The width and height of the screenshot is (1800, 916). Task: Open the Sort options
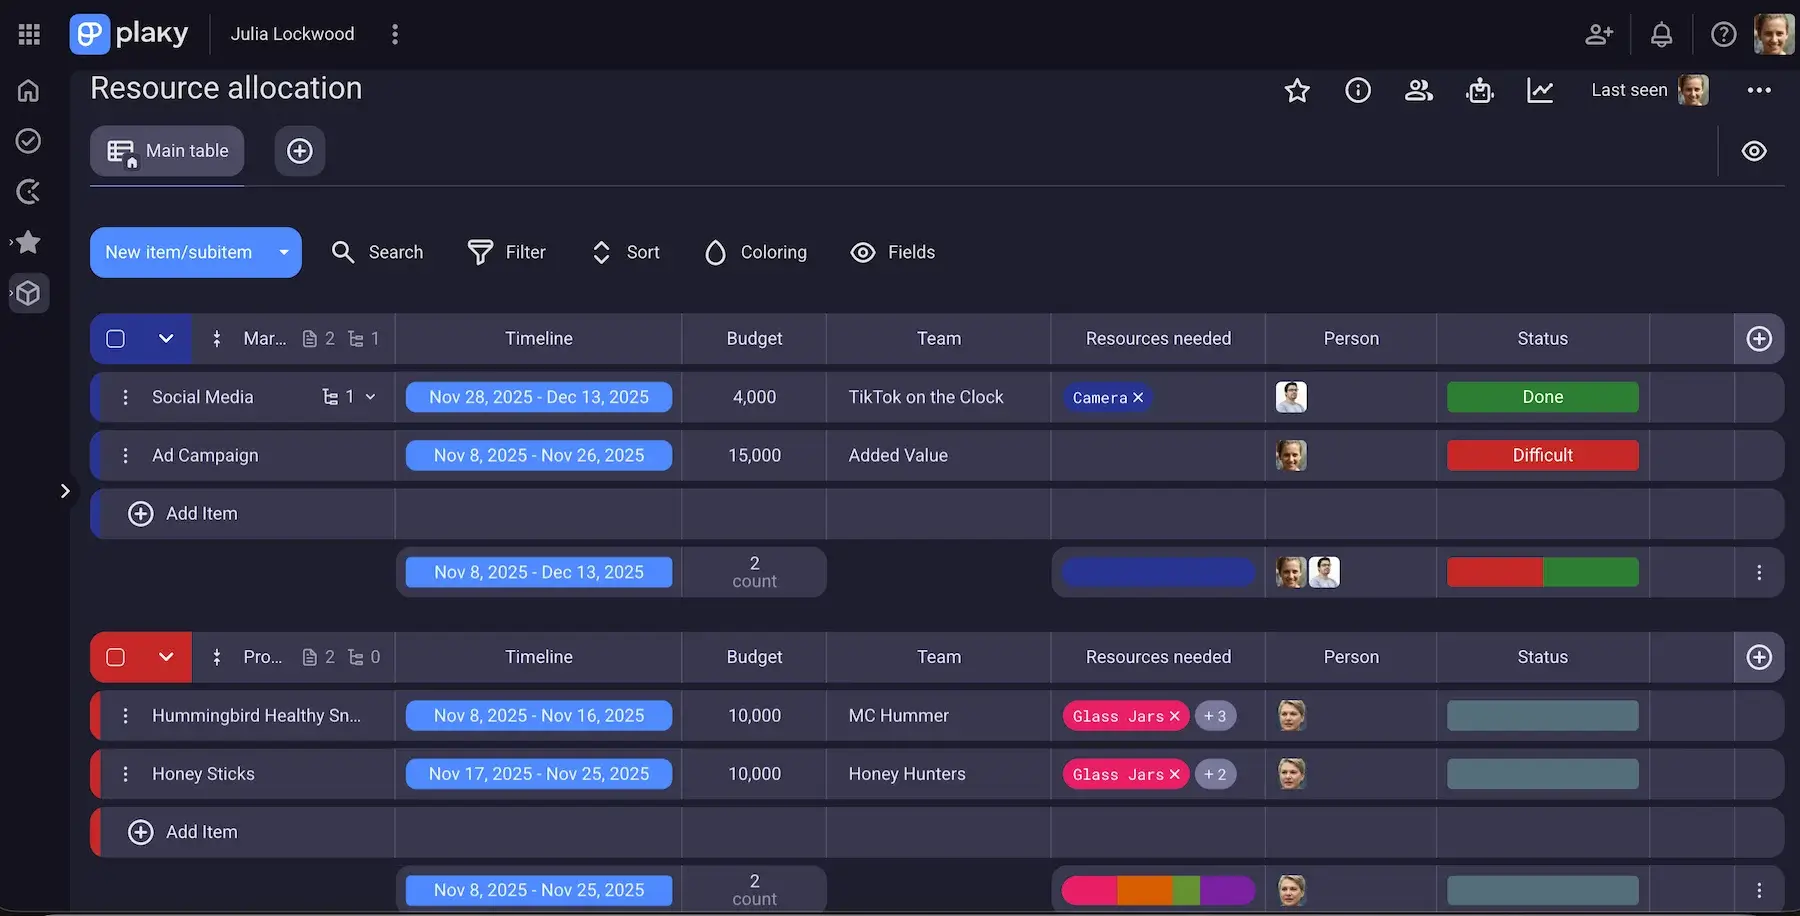click(626, 252)
